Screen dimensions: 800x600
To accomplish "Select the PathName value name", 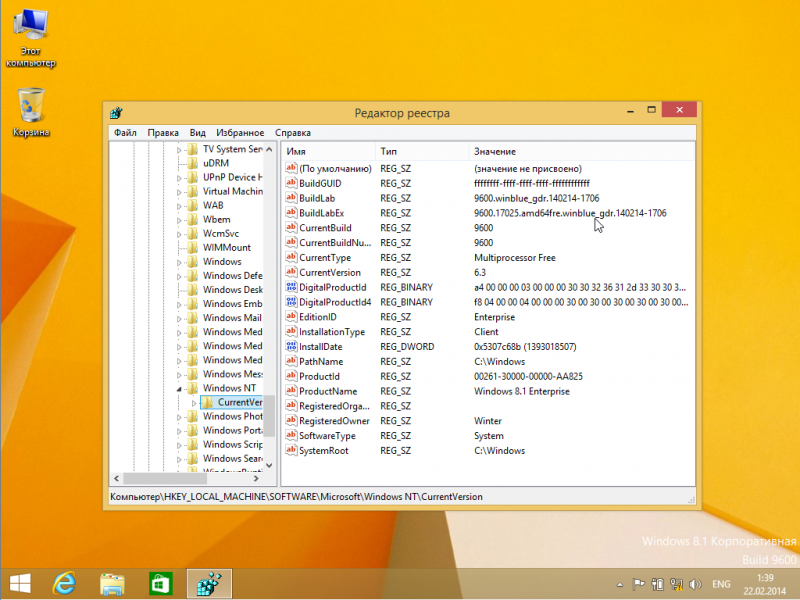I will pyautogui.click(x=321, y=362).
